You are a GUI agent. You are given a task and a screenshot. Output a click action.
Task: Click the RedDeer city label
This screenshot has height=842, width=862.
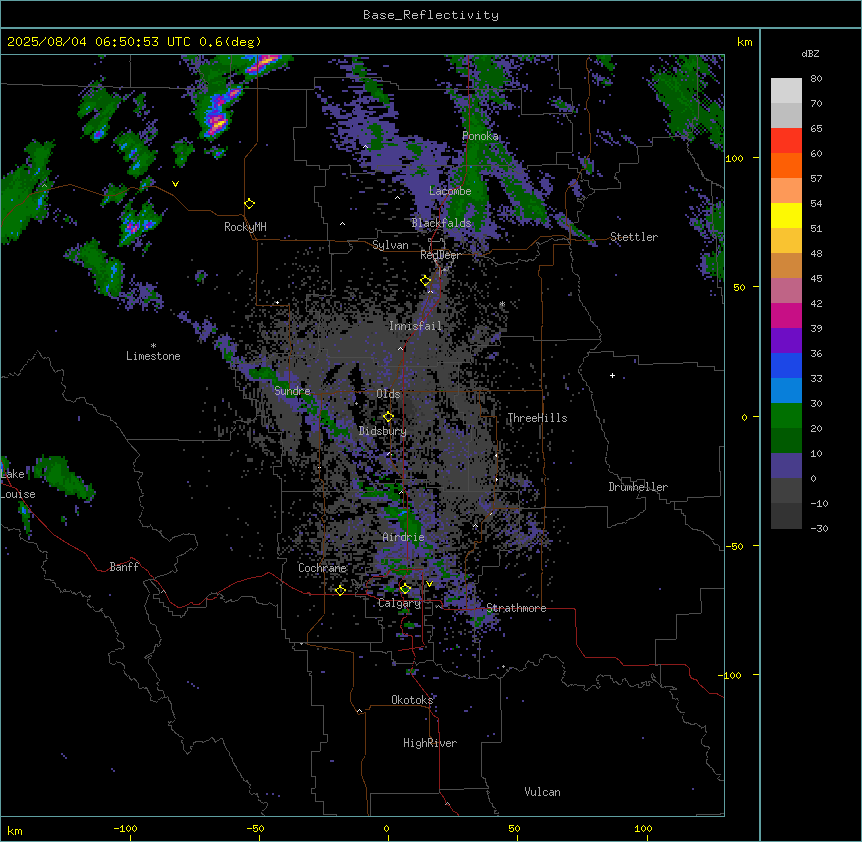[440, 255]
